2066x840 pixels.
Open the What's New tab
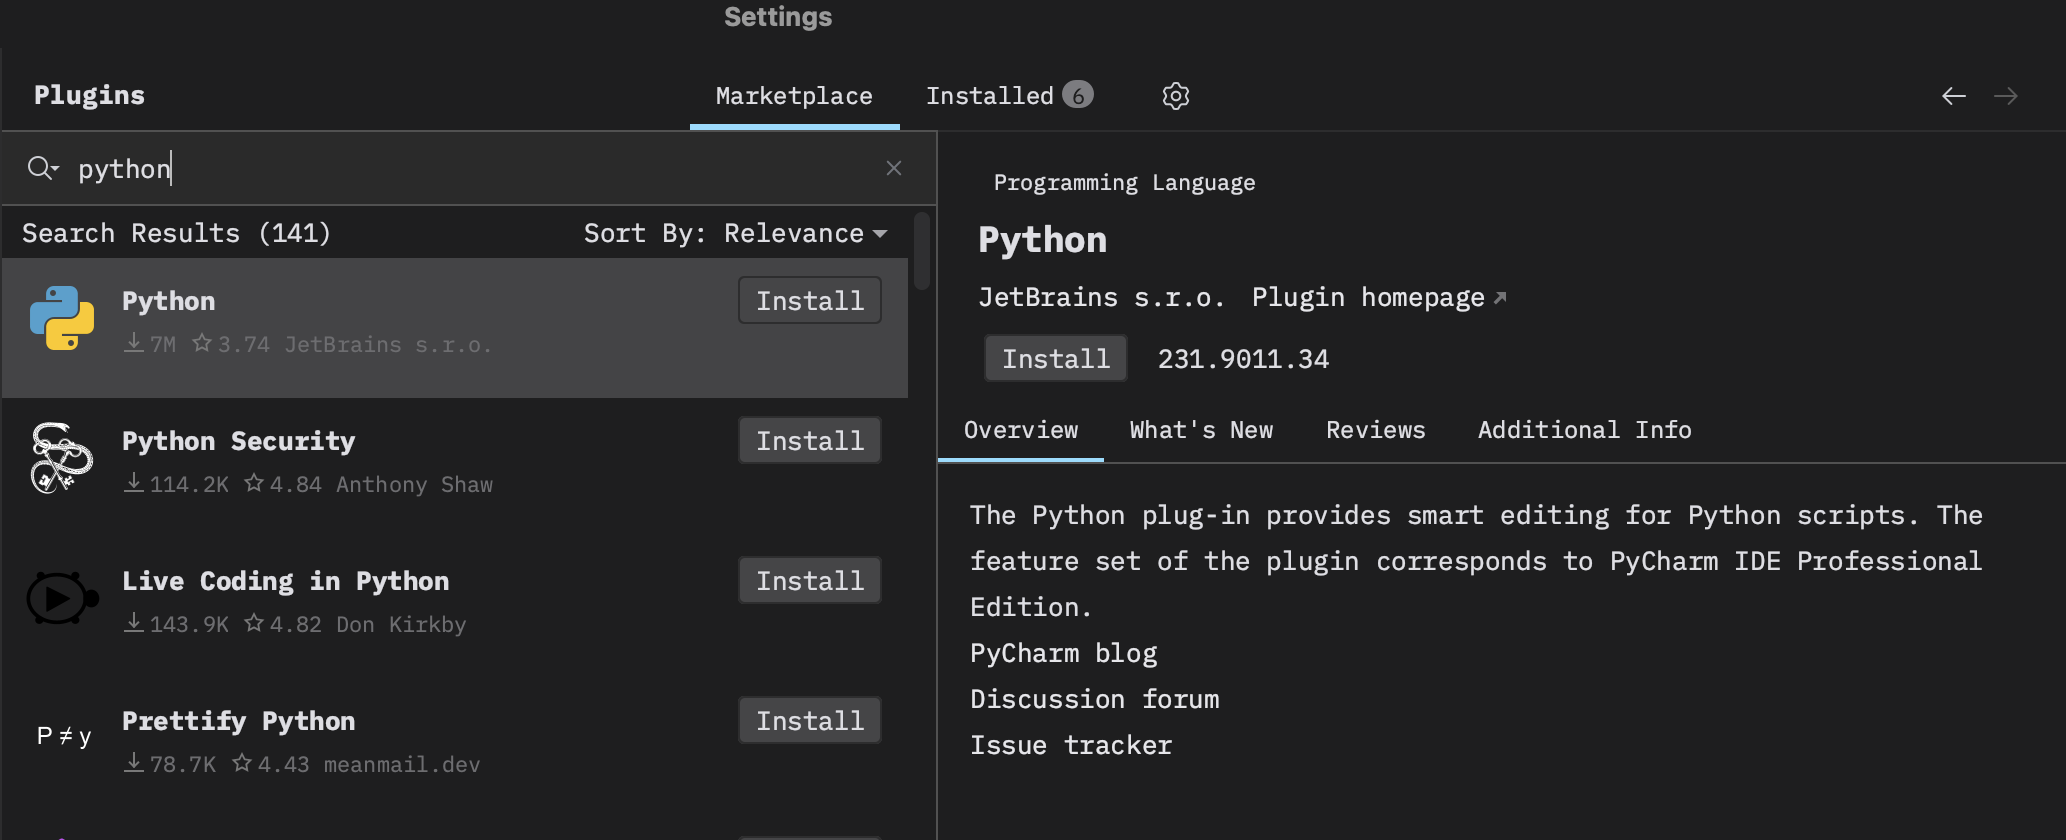click(x=1201, y=430)
